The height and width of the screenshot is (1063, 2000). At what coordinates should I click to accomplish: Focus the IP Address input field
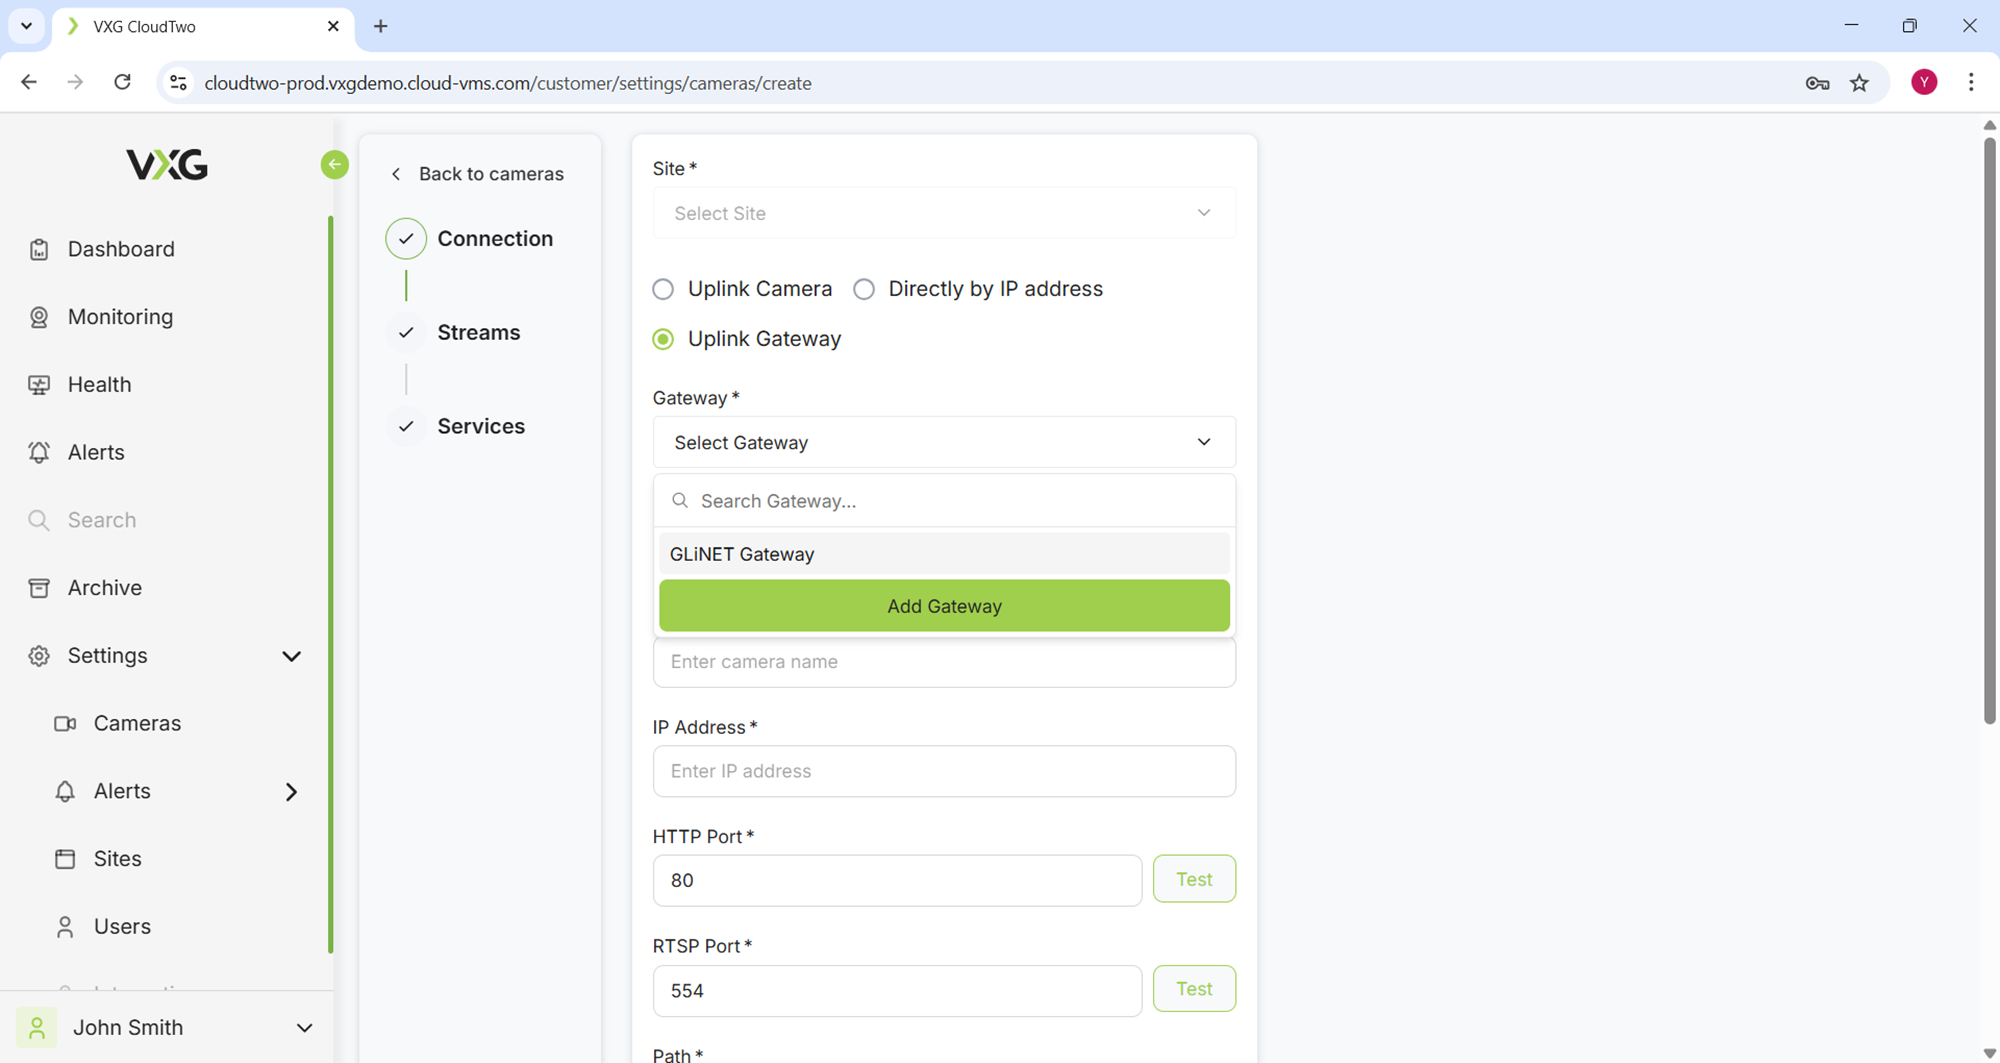tap(943, 771)
